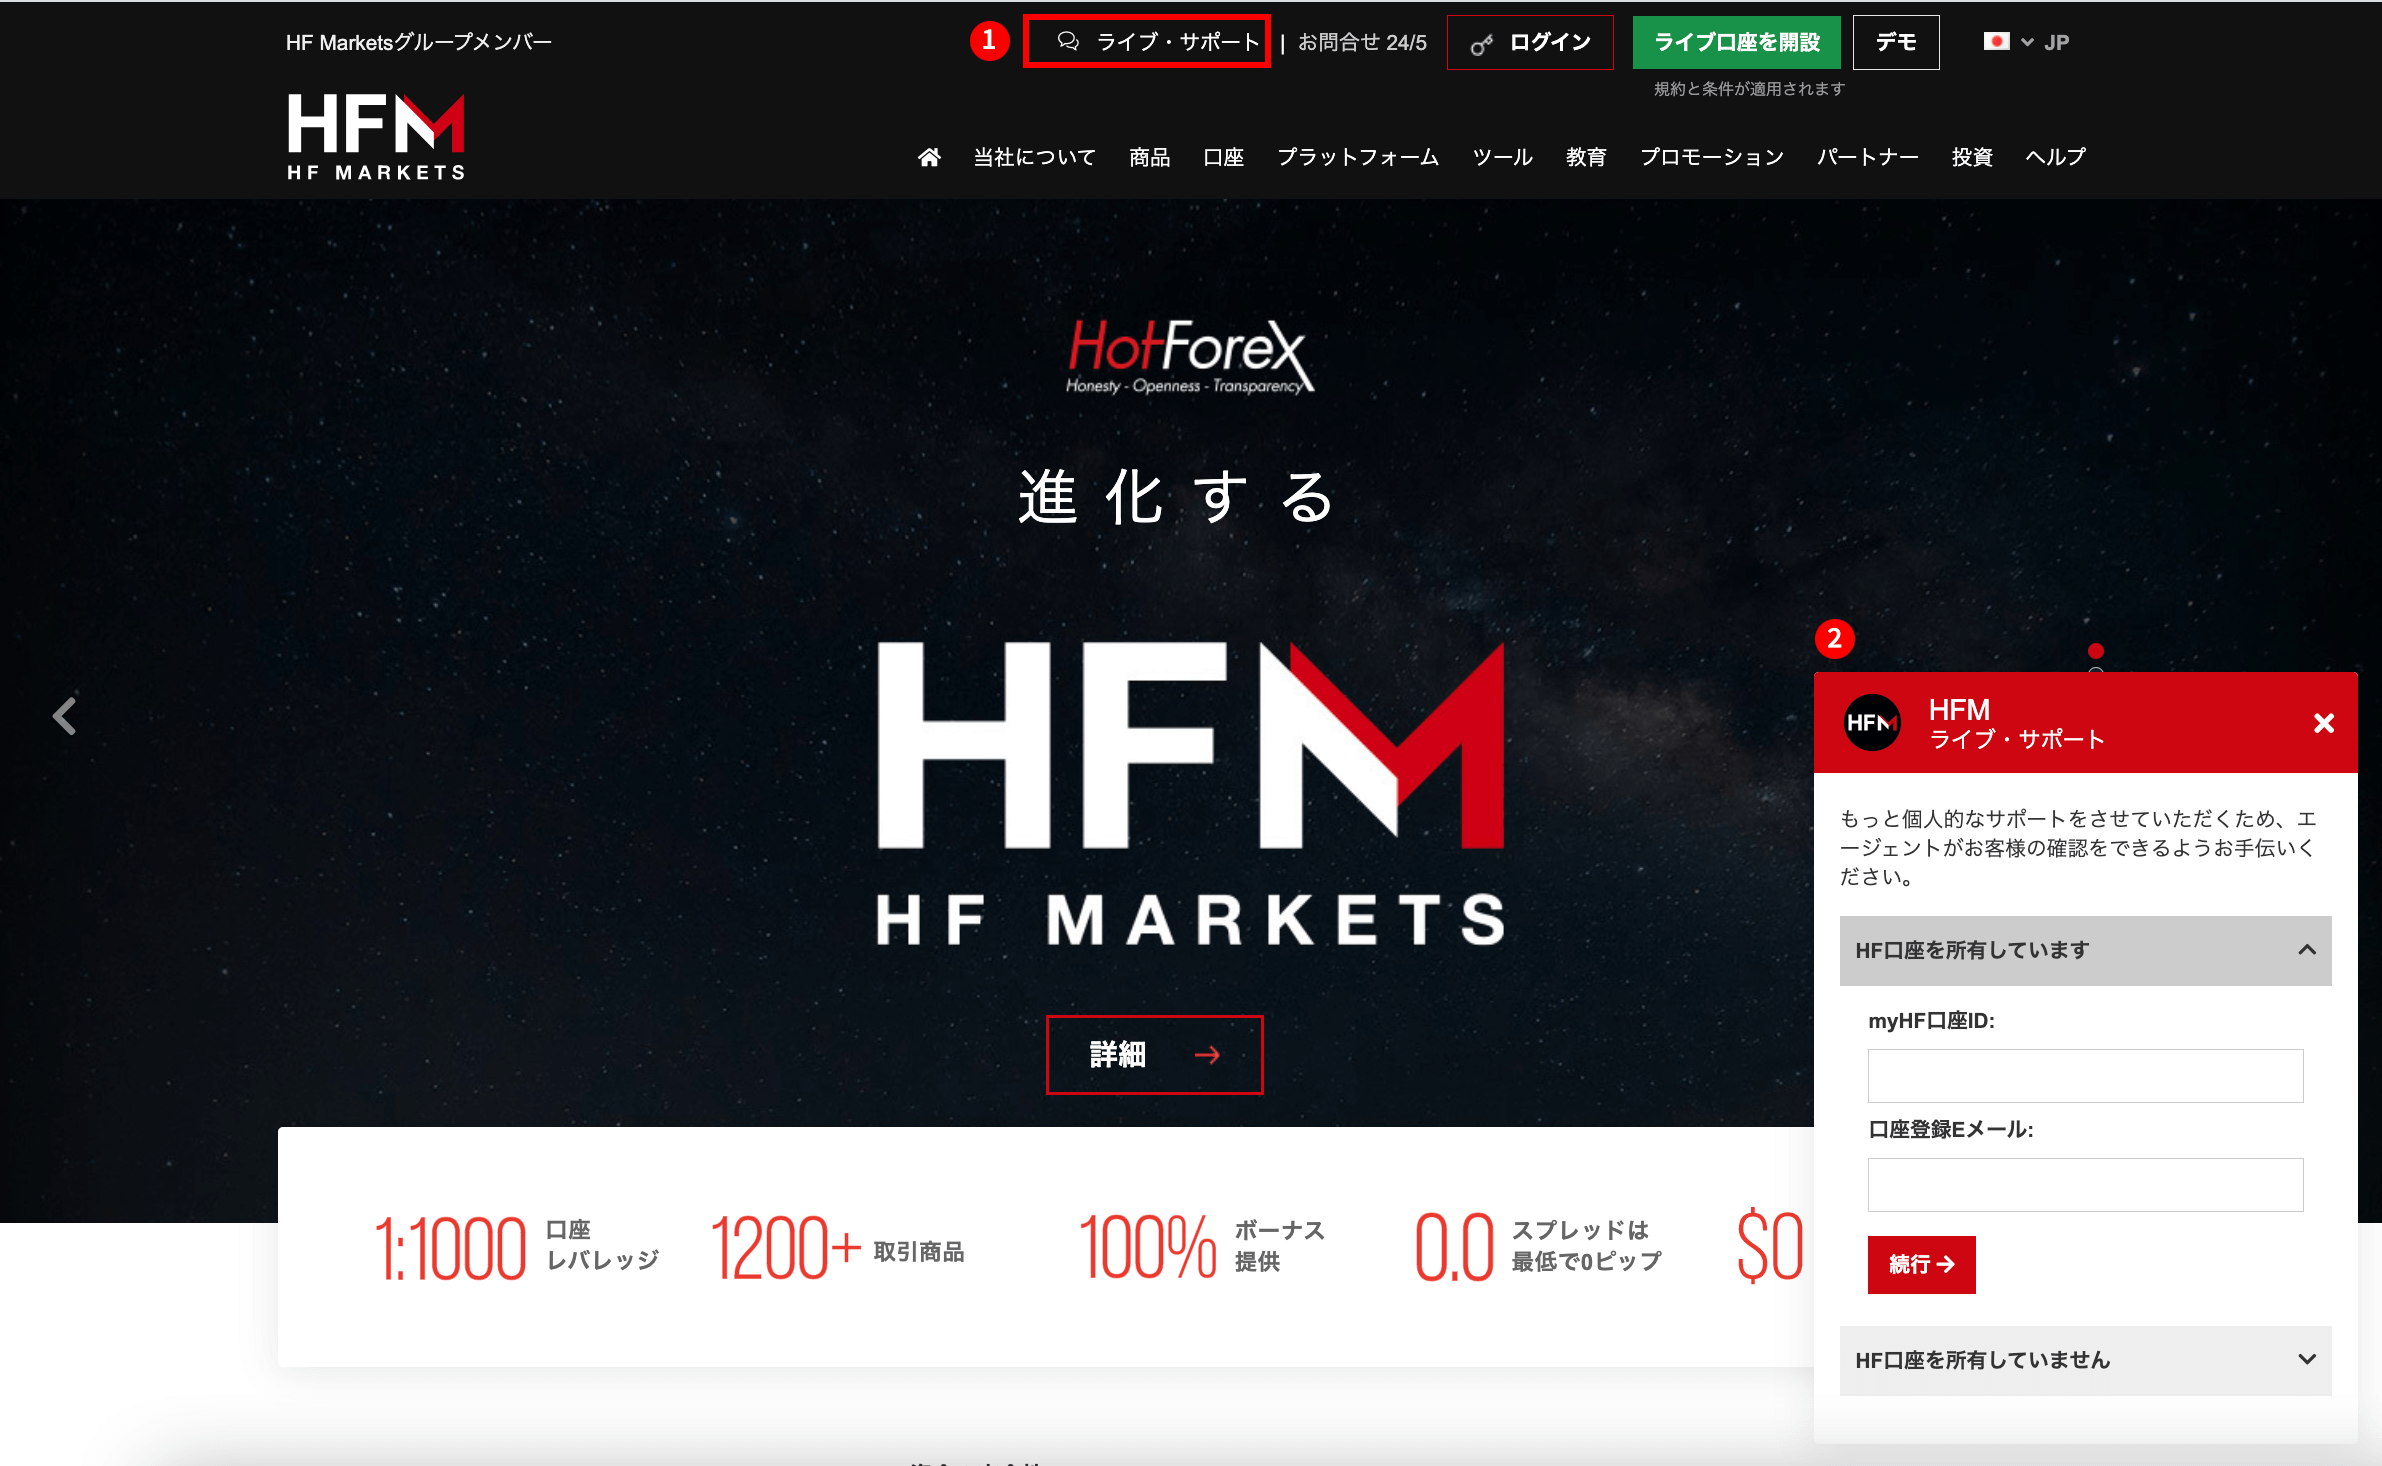Open 投資 menu

[x=1973, y=157]
